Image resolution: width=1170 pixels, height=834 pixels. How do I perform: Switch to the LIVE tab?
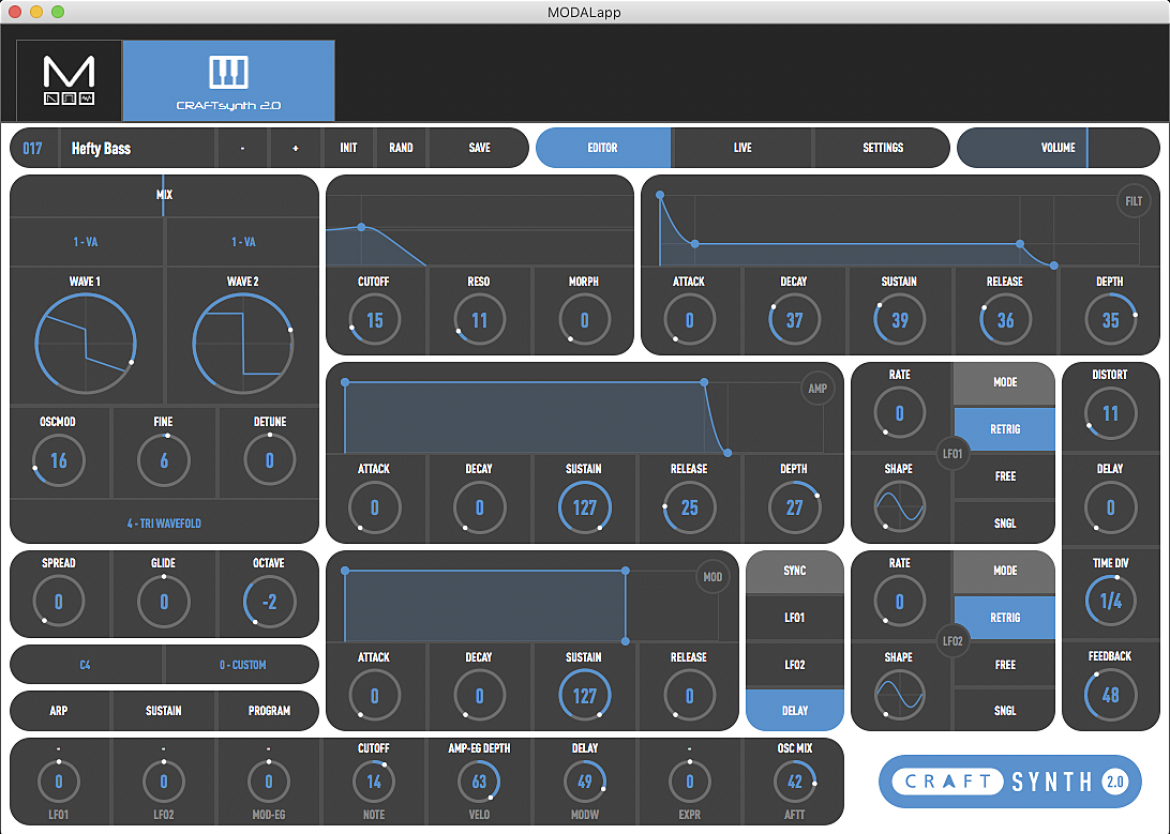coord(742,148)
